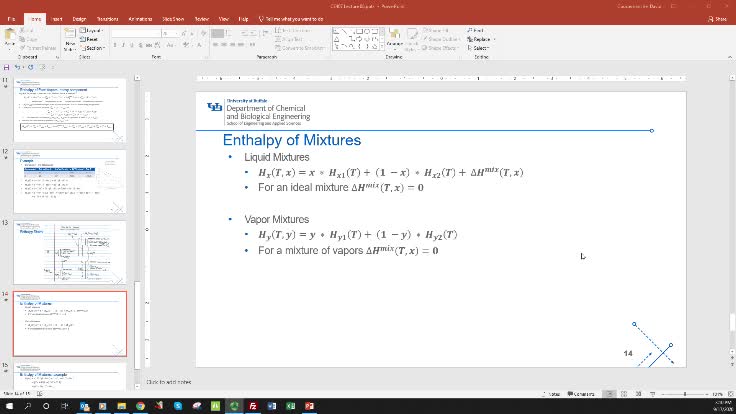Open the Section dropdown in Slides group
This screenshot has width=736, height=414.
point(95,47)
